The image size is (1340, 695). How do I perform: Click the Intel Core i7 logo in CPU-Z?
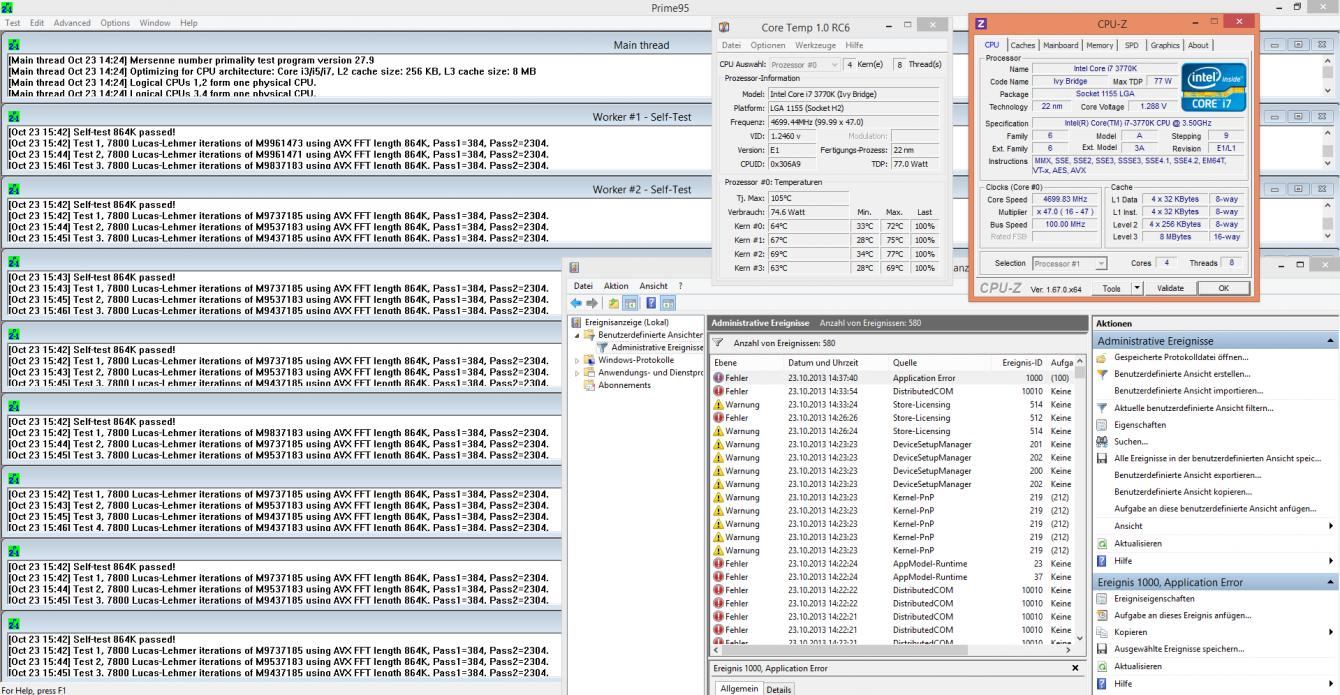(1213, 88)
